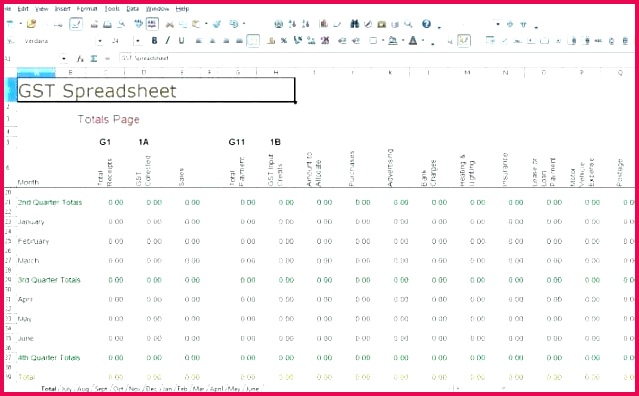The width and height of the screenshot is (639, 396).
Task: Click the Undo icon
Action: [x=234, y=24]
